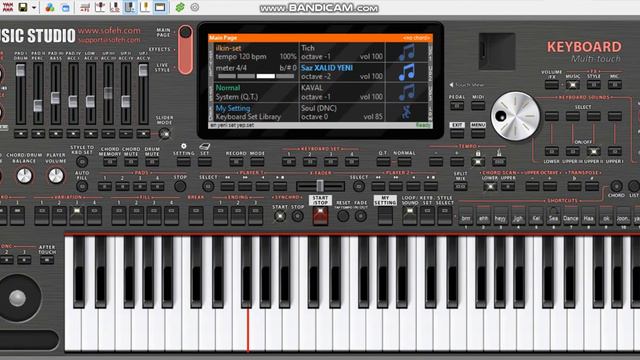Click the STYLE TO KBD SET button

click(x=82, y=162)
